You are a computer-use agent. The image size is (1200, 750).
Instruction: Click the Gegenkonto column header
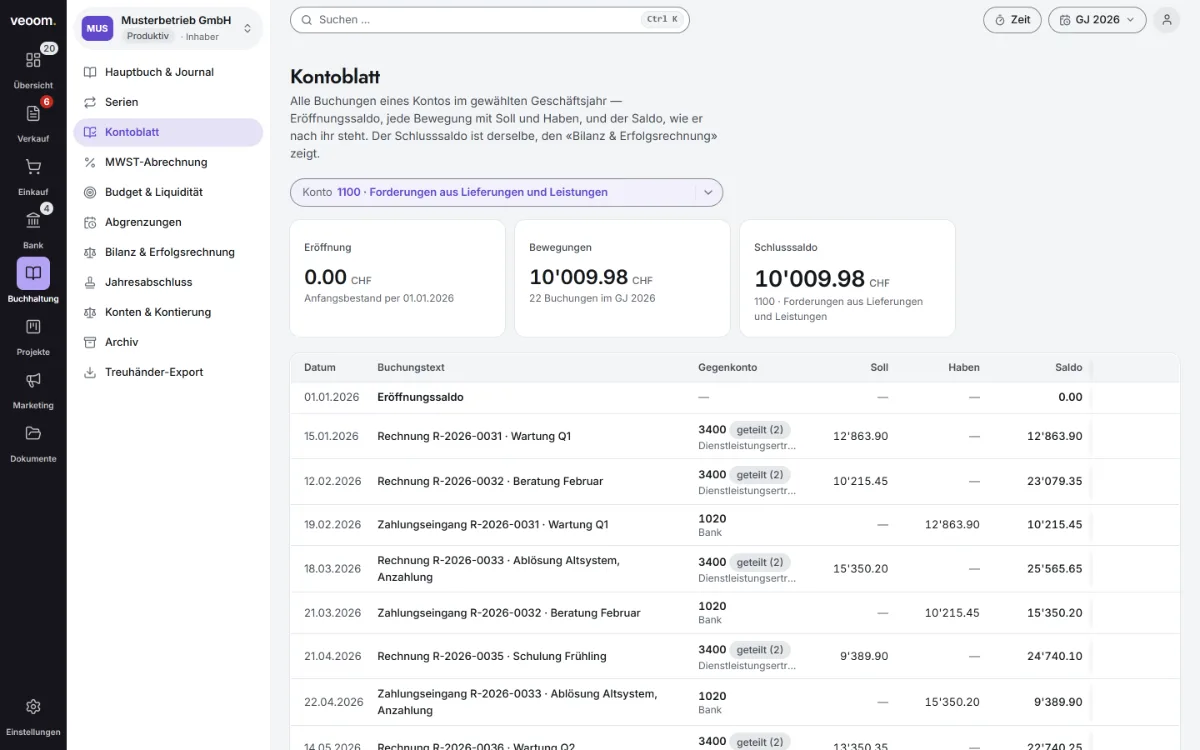727,367
